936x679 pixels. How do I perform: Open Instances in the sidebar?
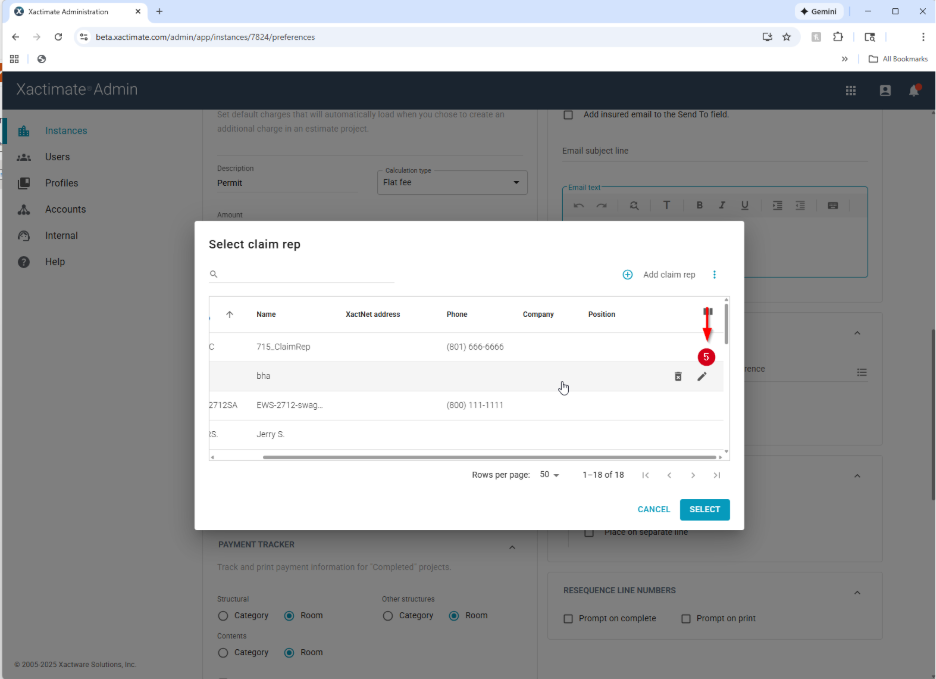click(x=66, y=131)
